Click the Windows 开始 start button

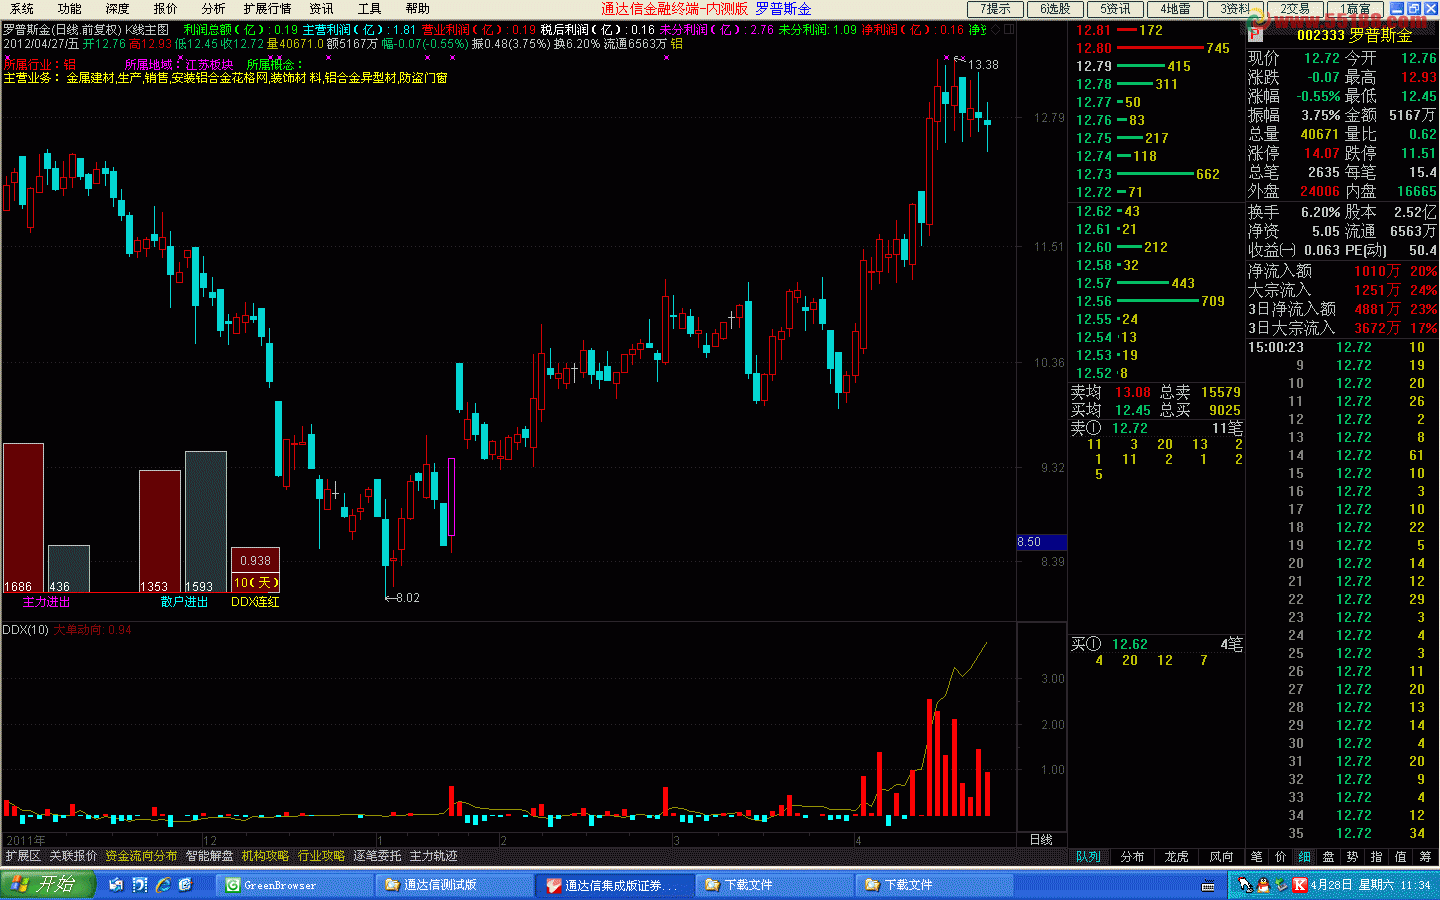(x=47, y=884)
